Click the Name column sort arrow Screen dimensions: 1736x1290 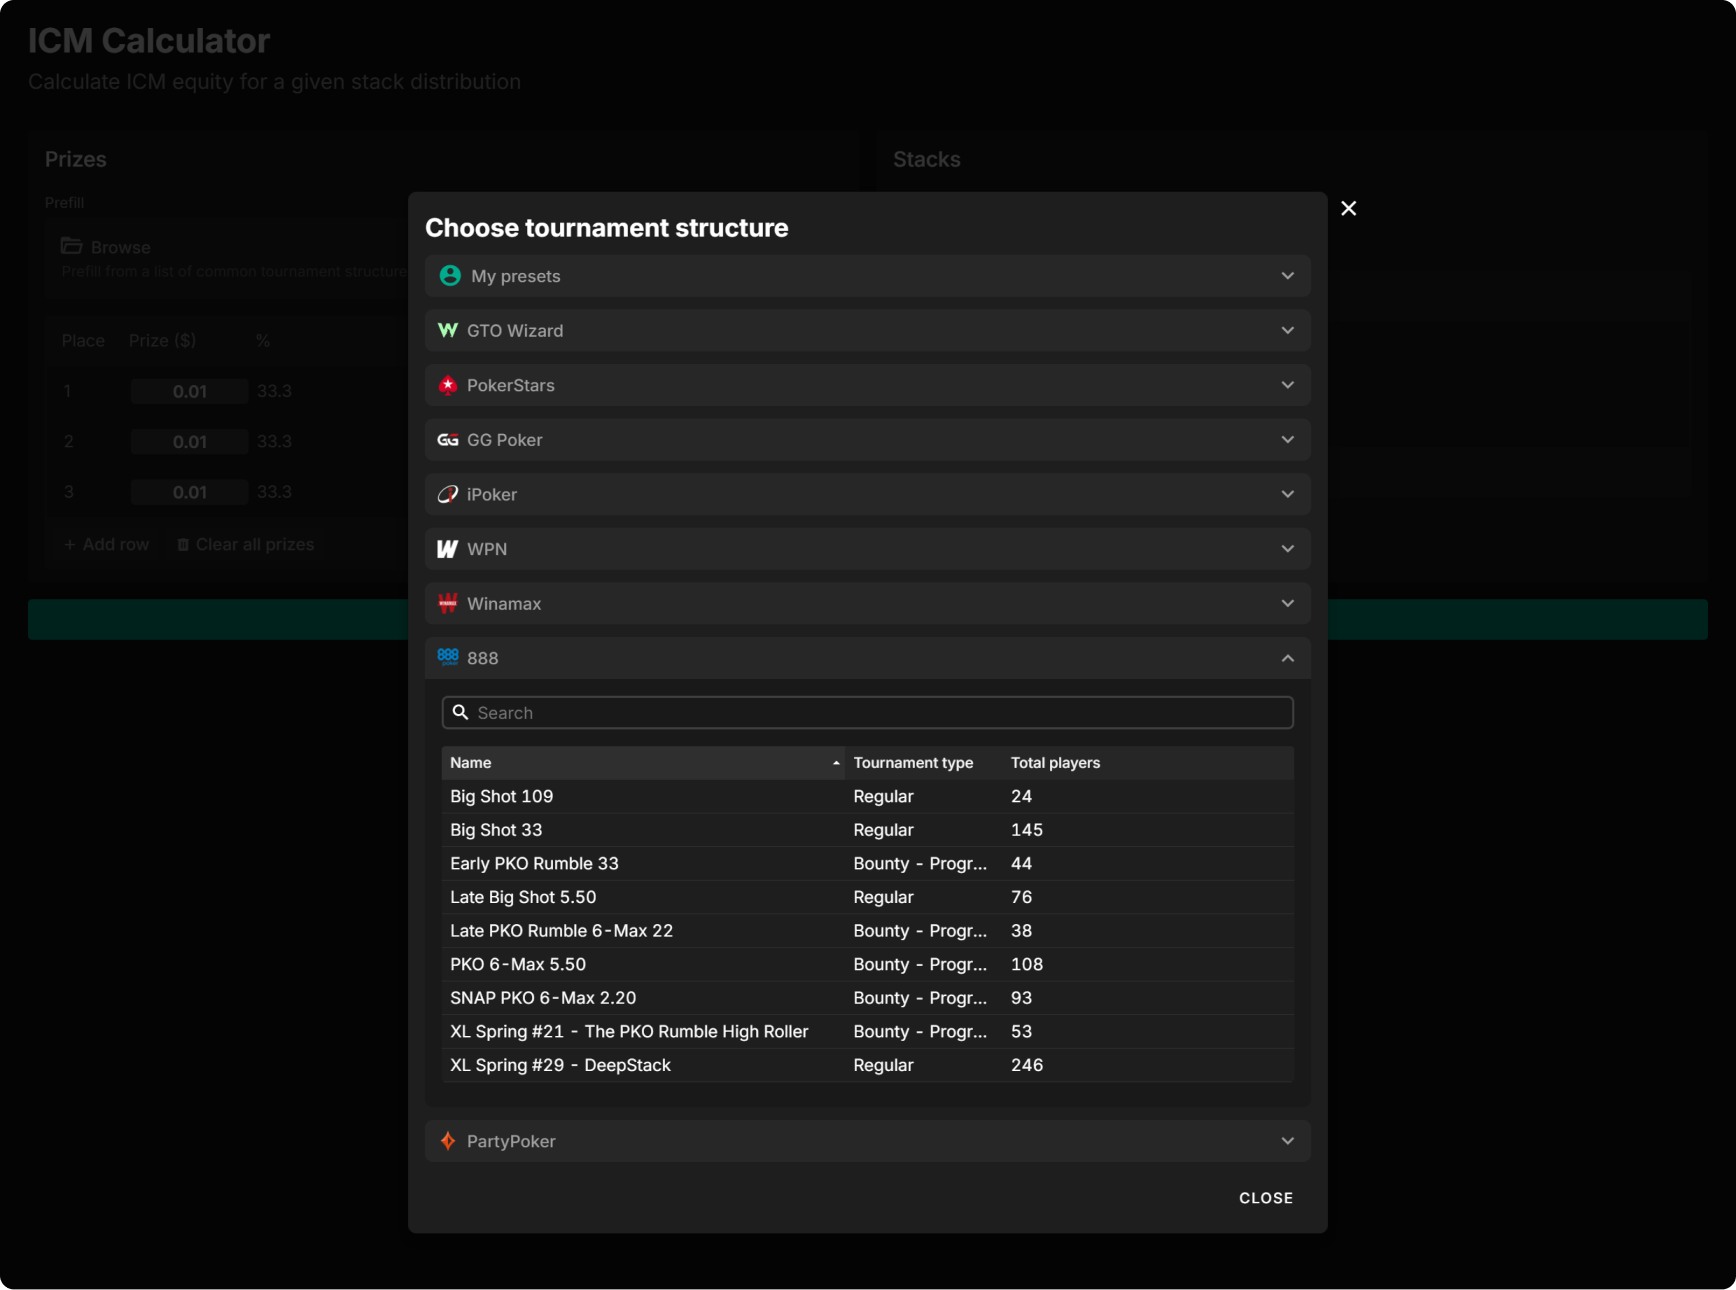836,763
